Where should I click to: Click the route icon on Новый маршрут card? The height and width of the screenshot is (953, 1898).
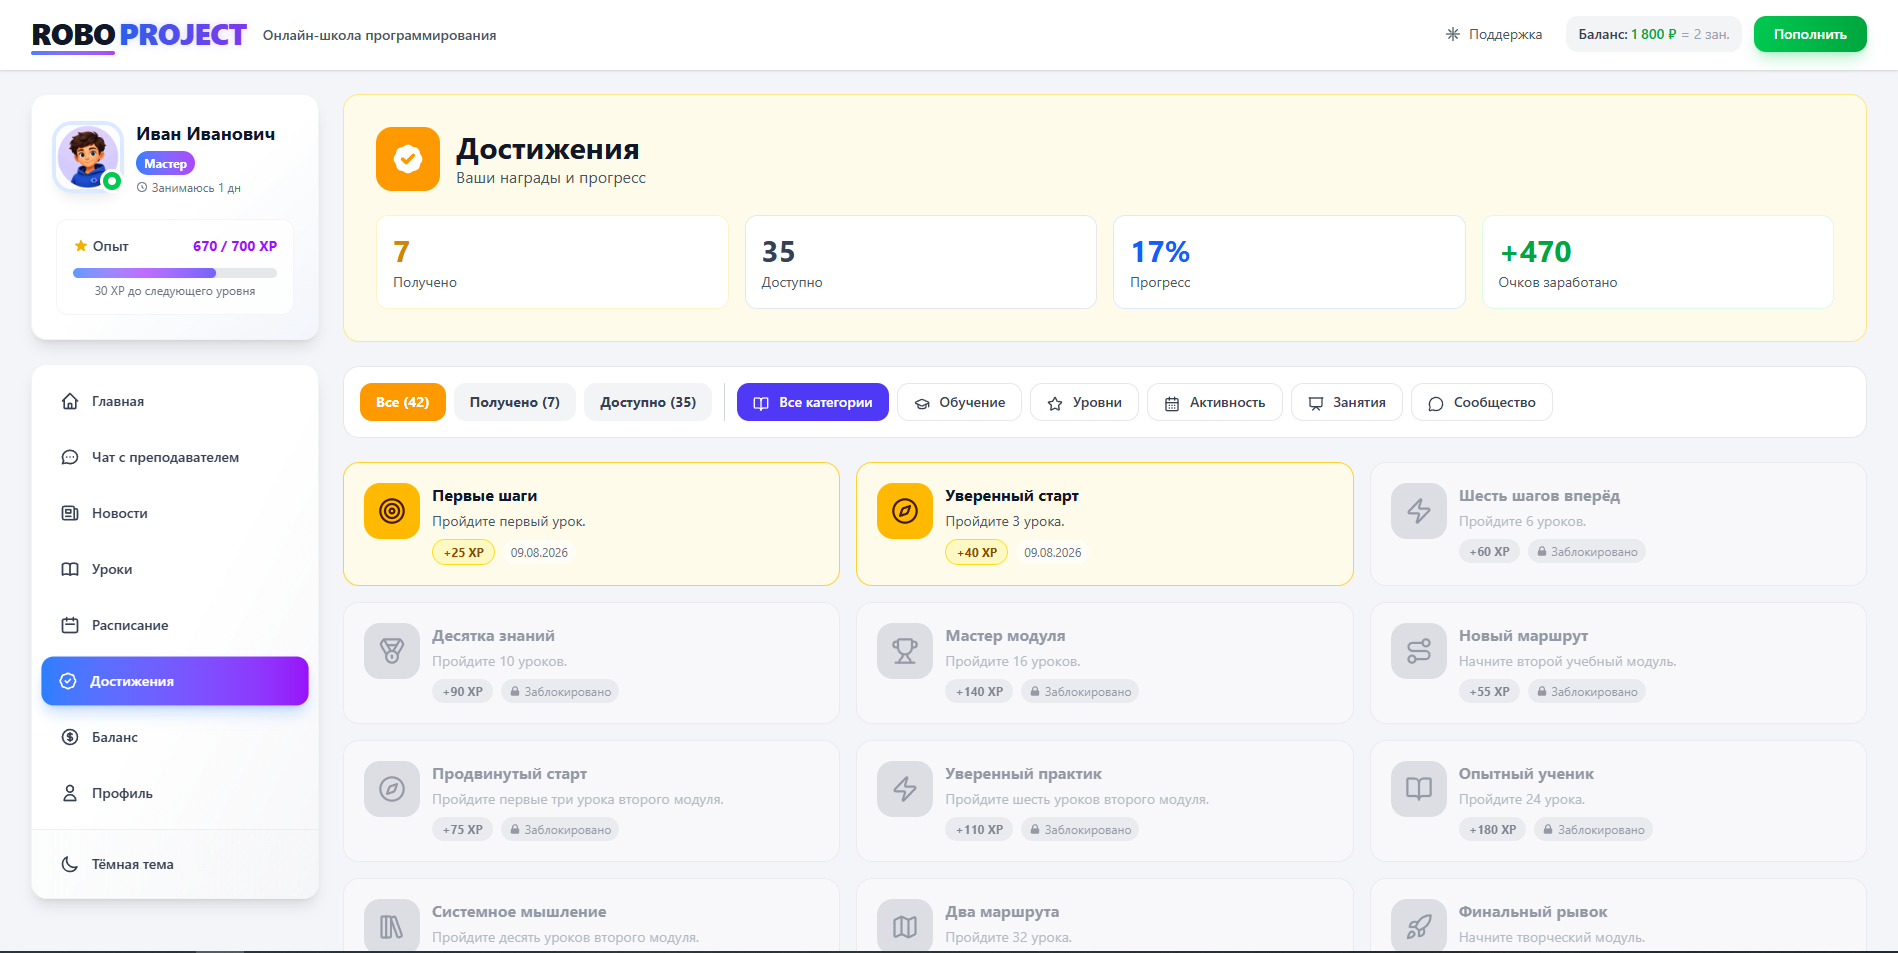pyautogui.click(x=1419, y=651)
